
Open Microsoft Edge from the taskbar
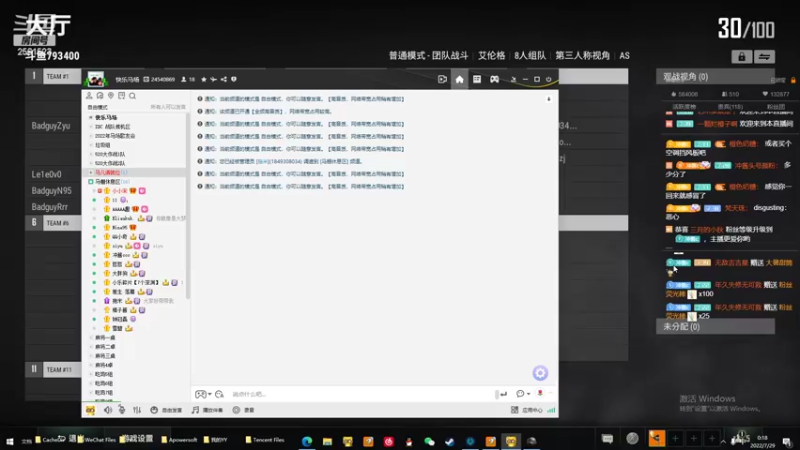tap(307, 441)
